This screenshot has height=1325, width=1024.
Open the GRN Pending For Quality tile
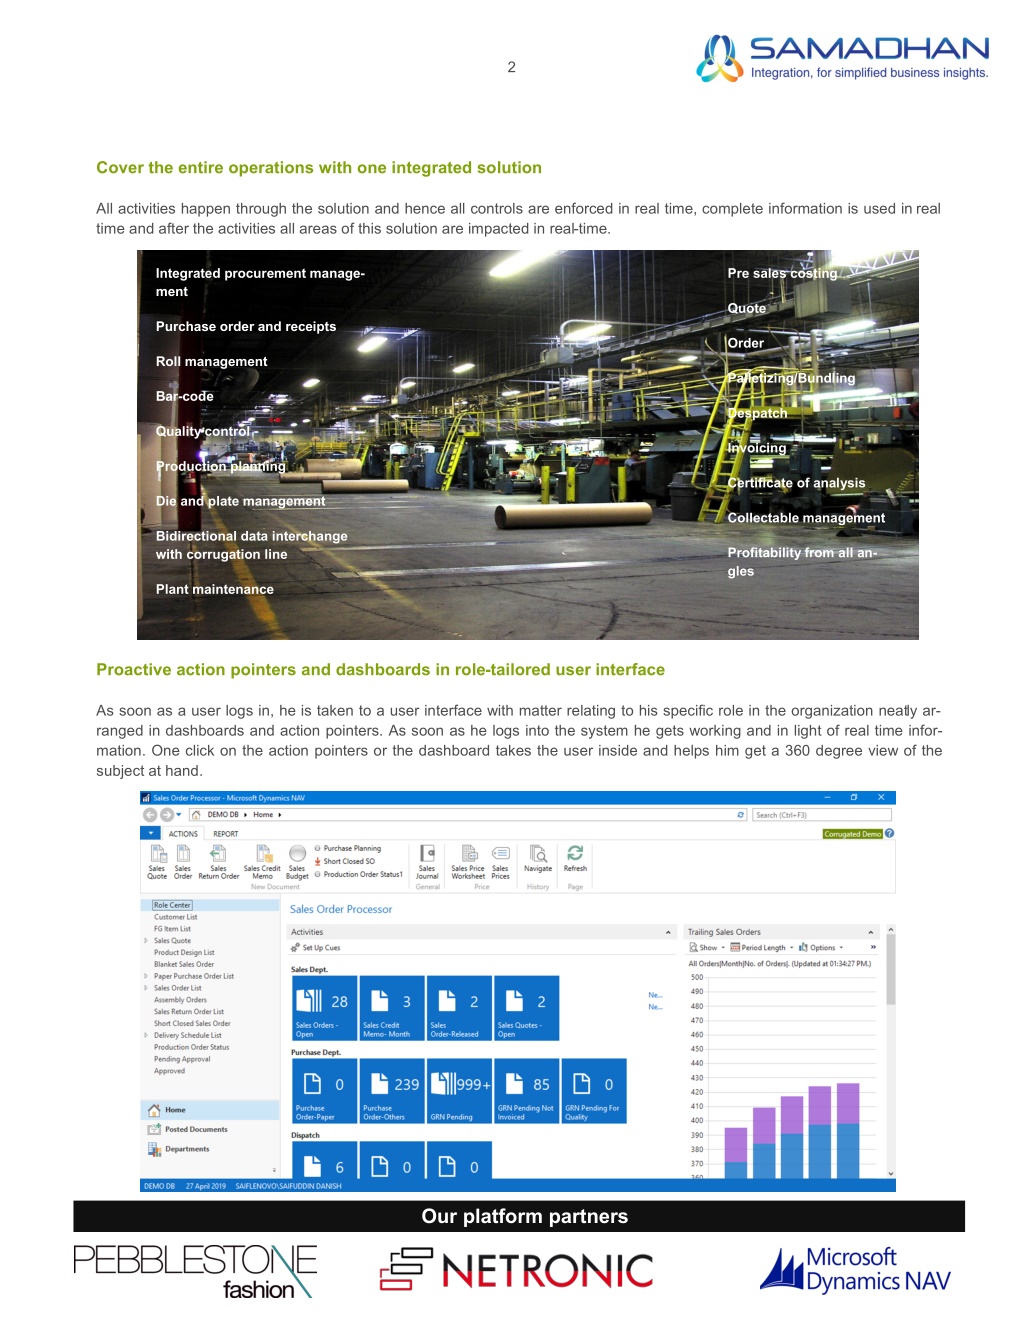coord(594,1091)
